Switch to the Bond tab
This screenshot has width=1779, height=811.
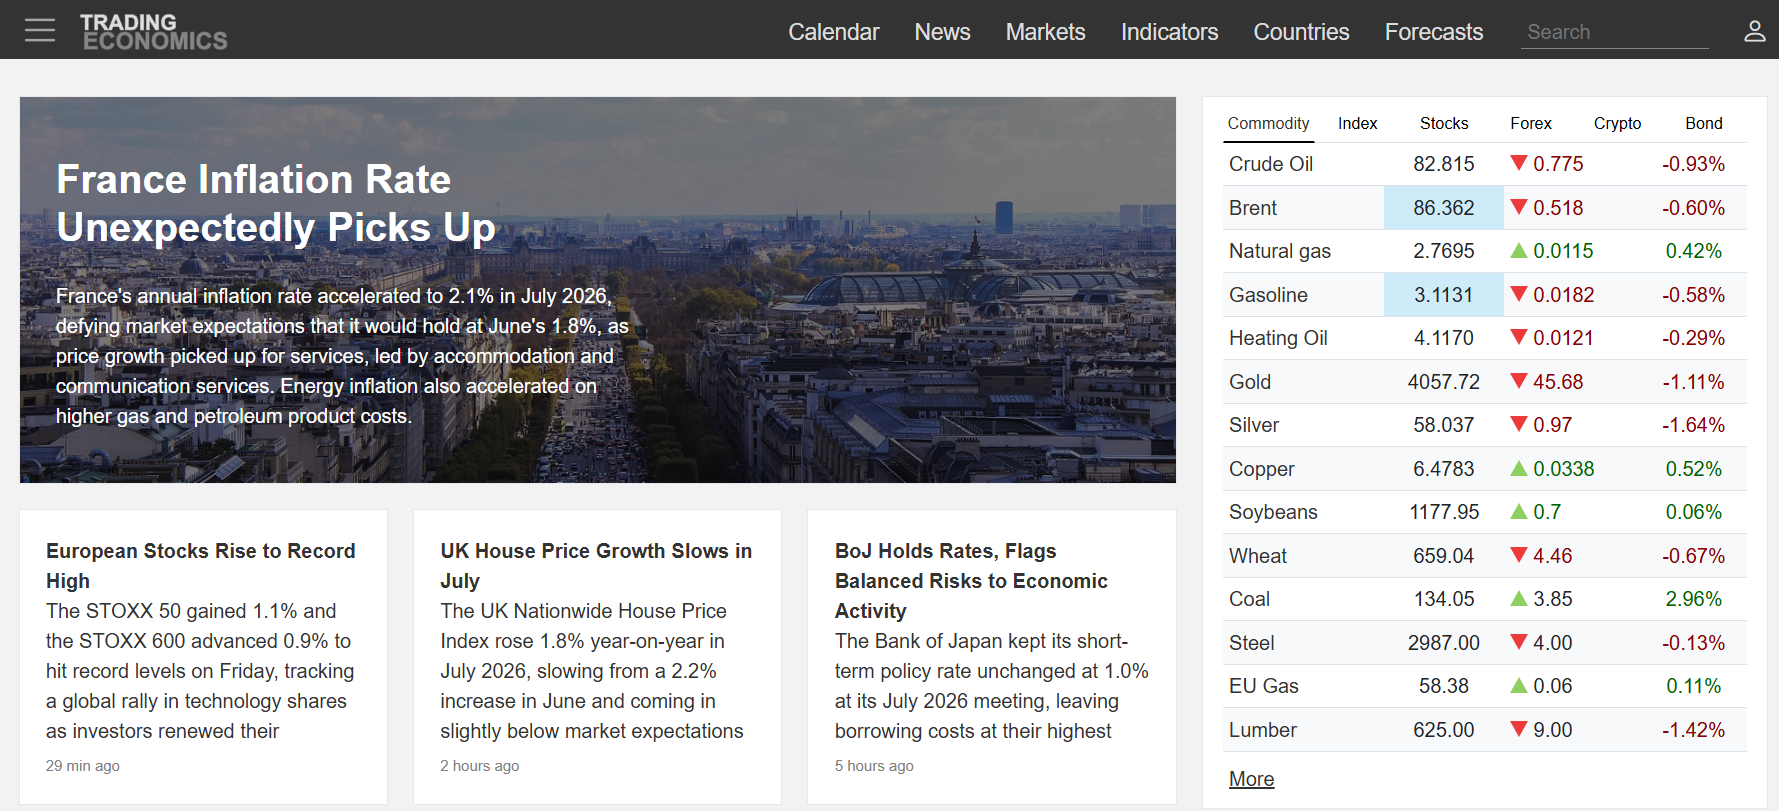point(1703,123)
